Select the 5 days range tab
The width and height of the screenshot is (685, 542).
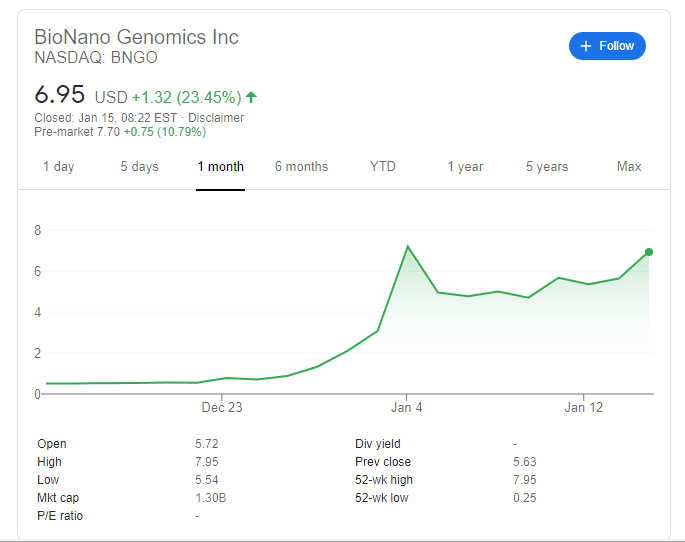(139, 167)
